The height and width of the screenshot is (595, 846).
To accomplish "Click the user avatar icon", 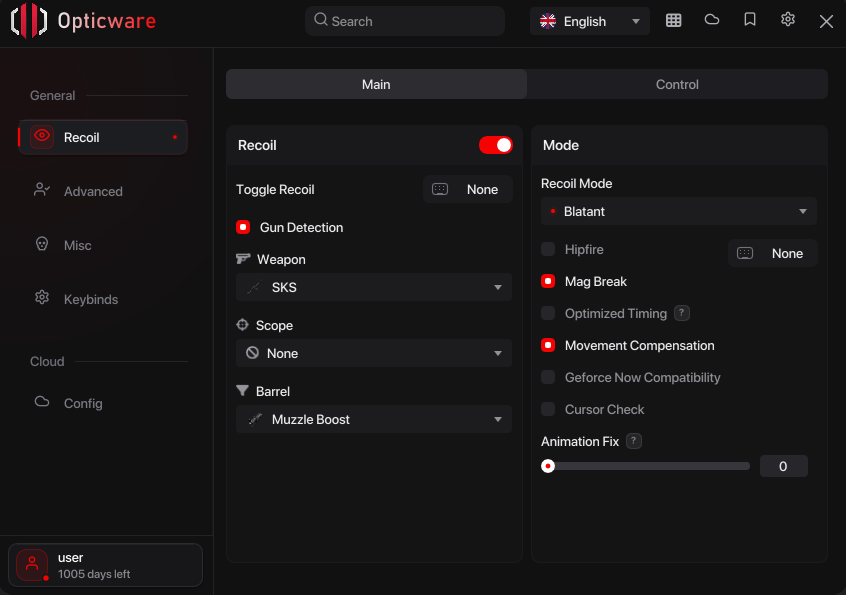I will (32, 565).
